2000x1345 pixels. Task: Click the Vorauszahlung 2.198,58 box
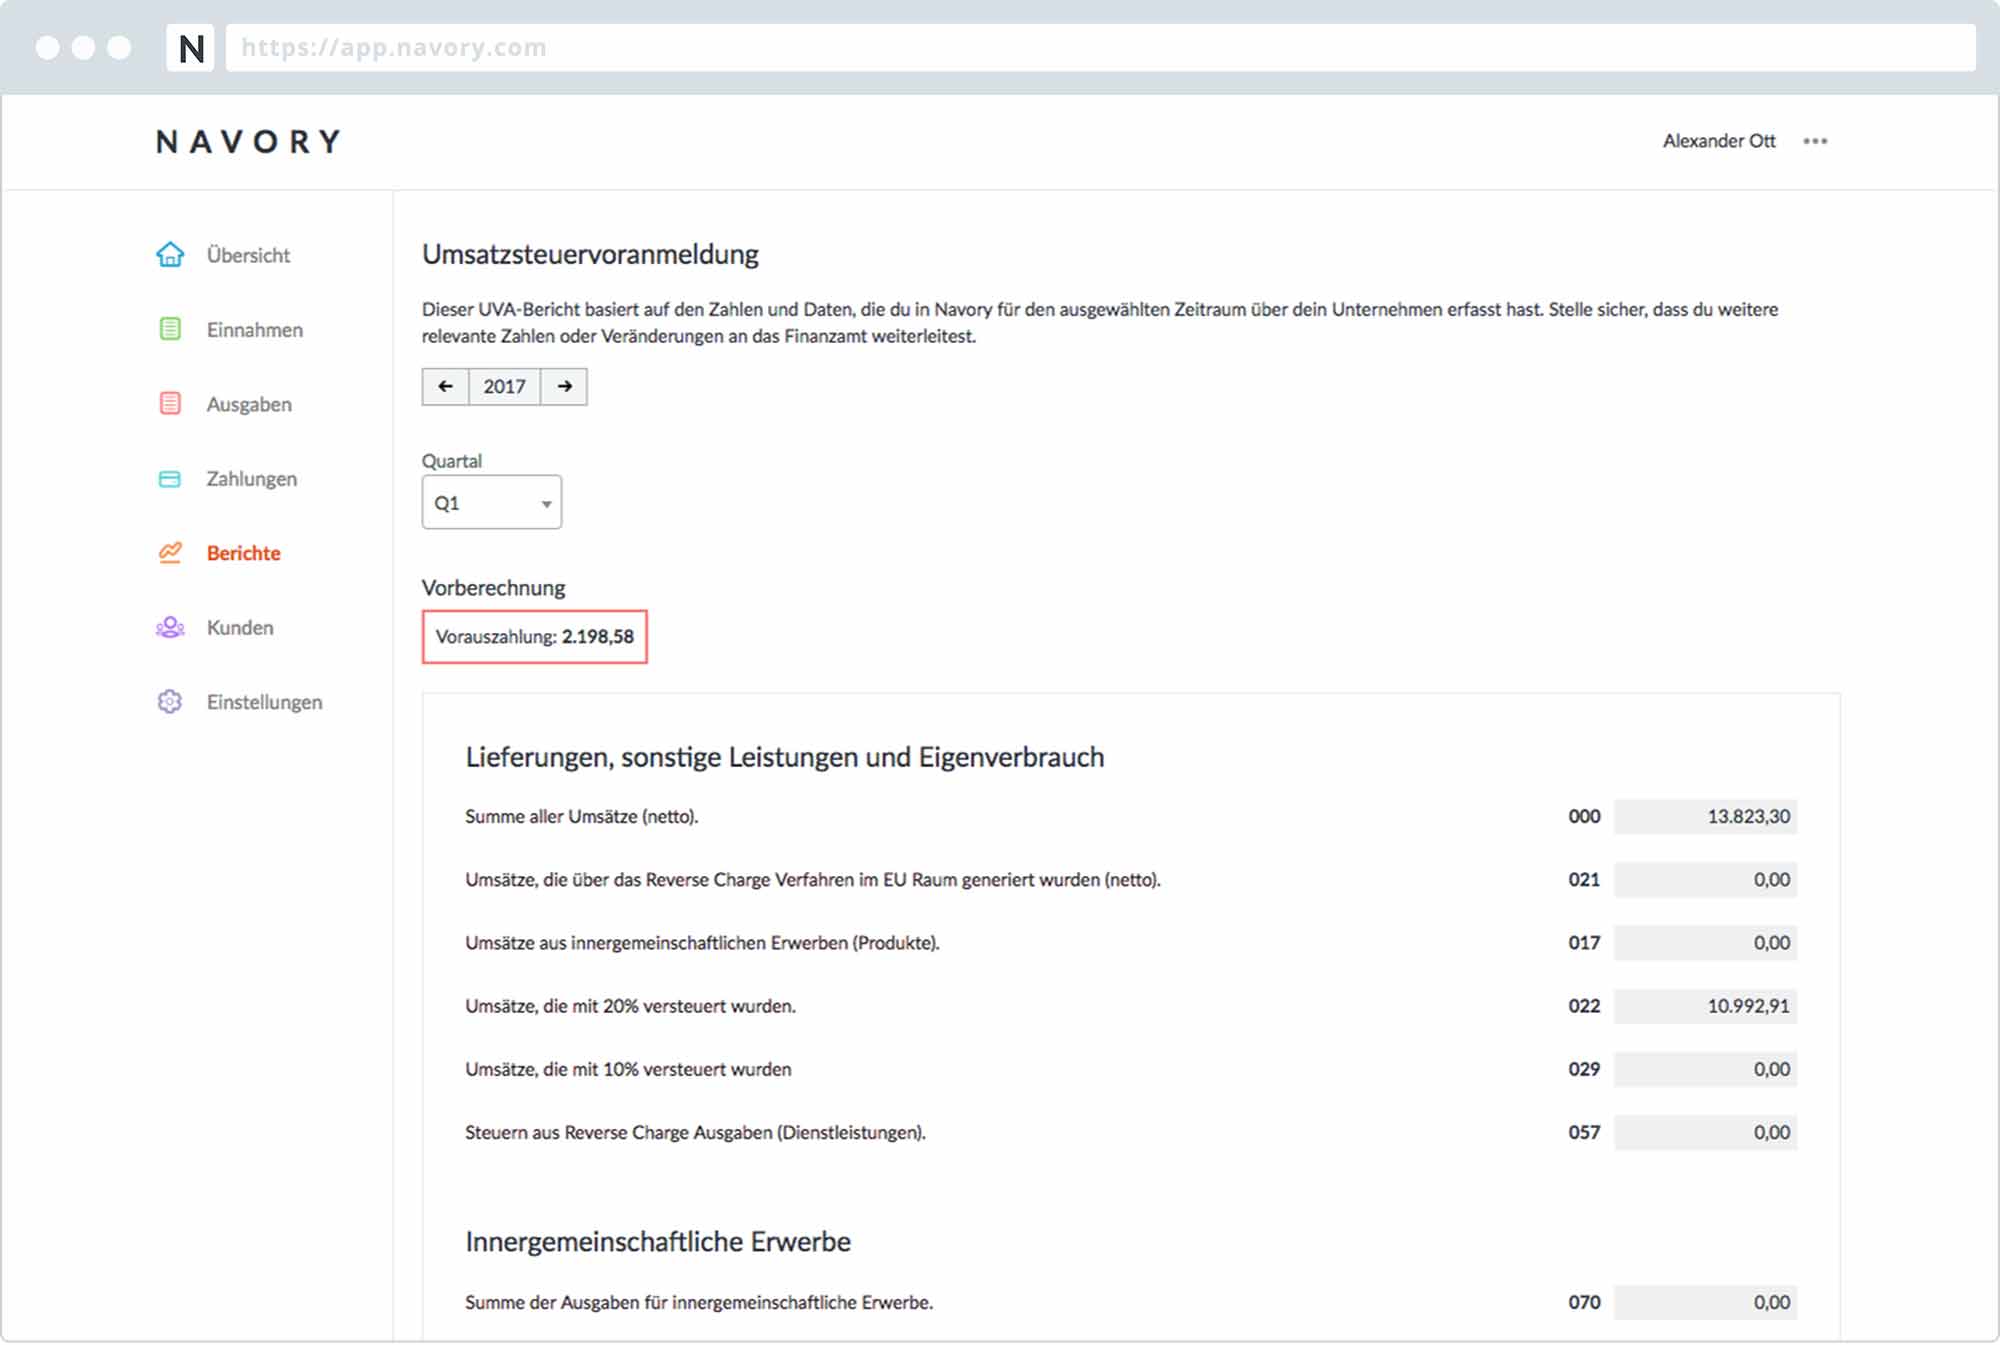point(535,636)
